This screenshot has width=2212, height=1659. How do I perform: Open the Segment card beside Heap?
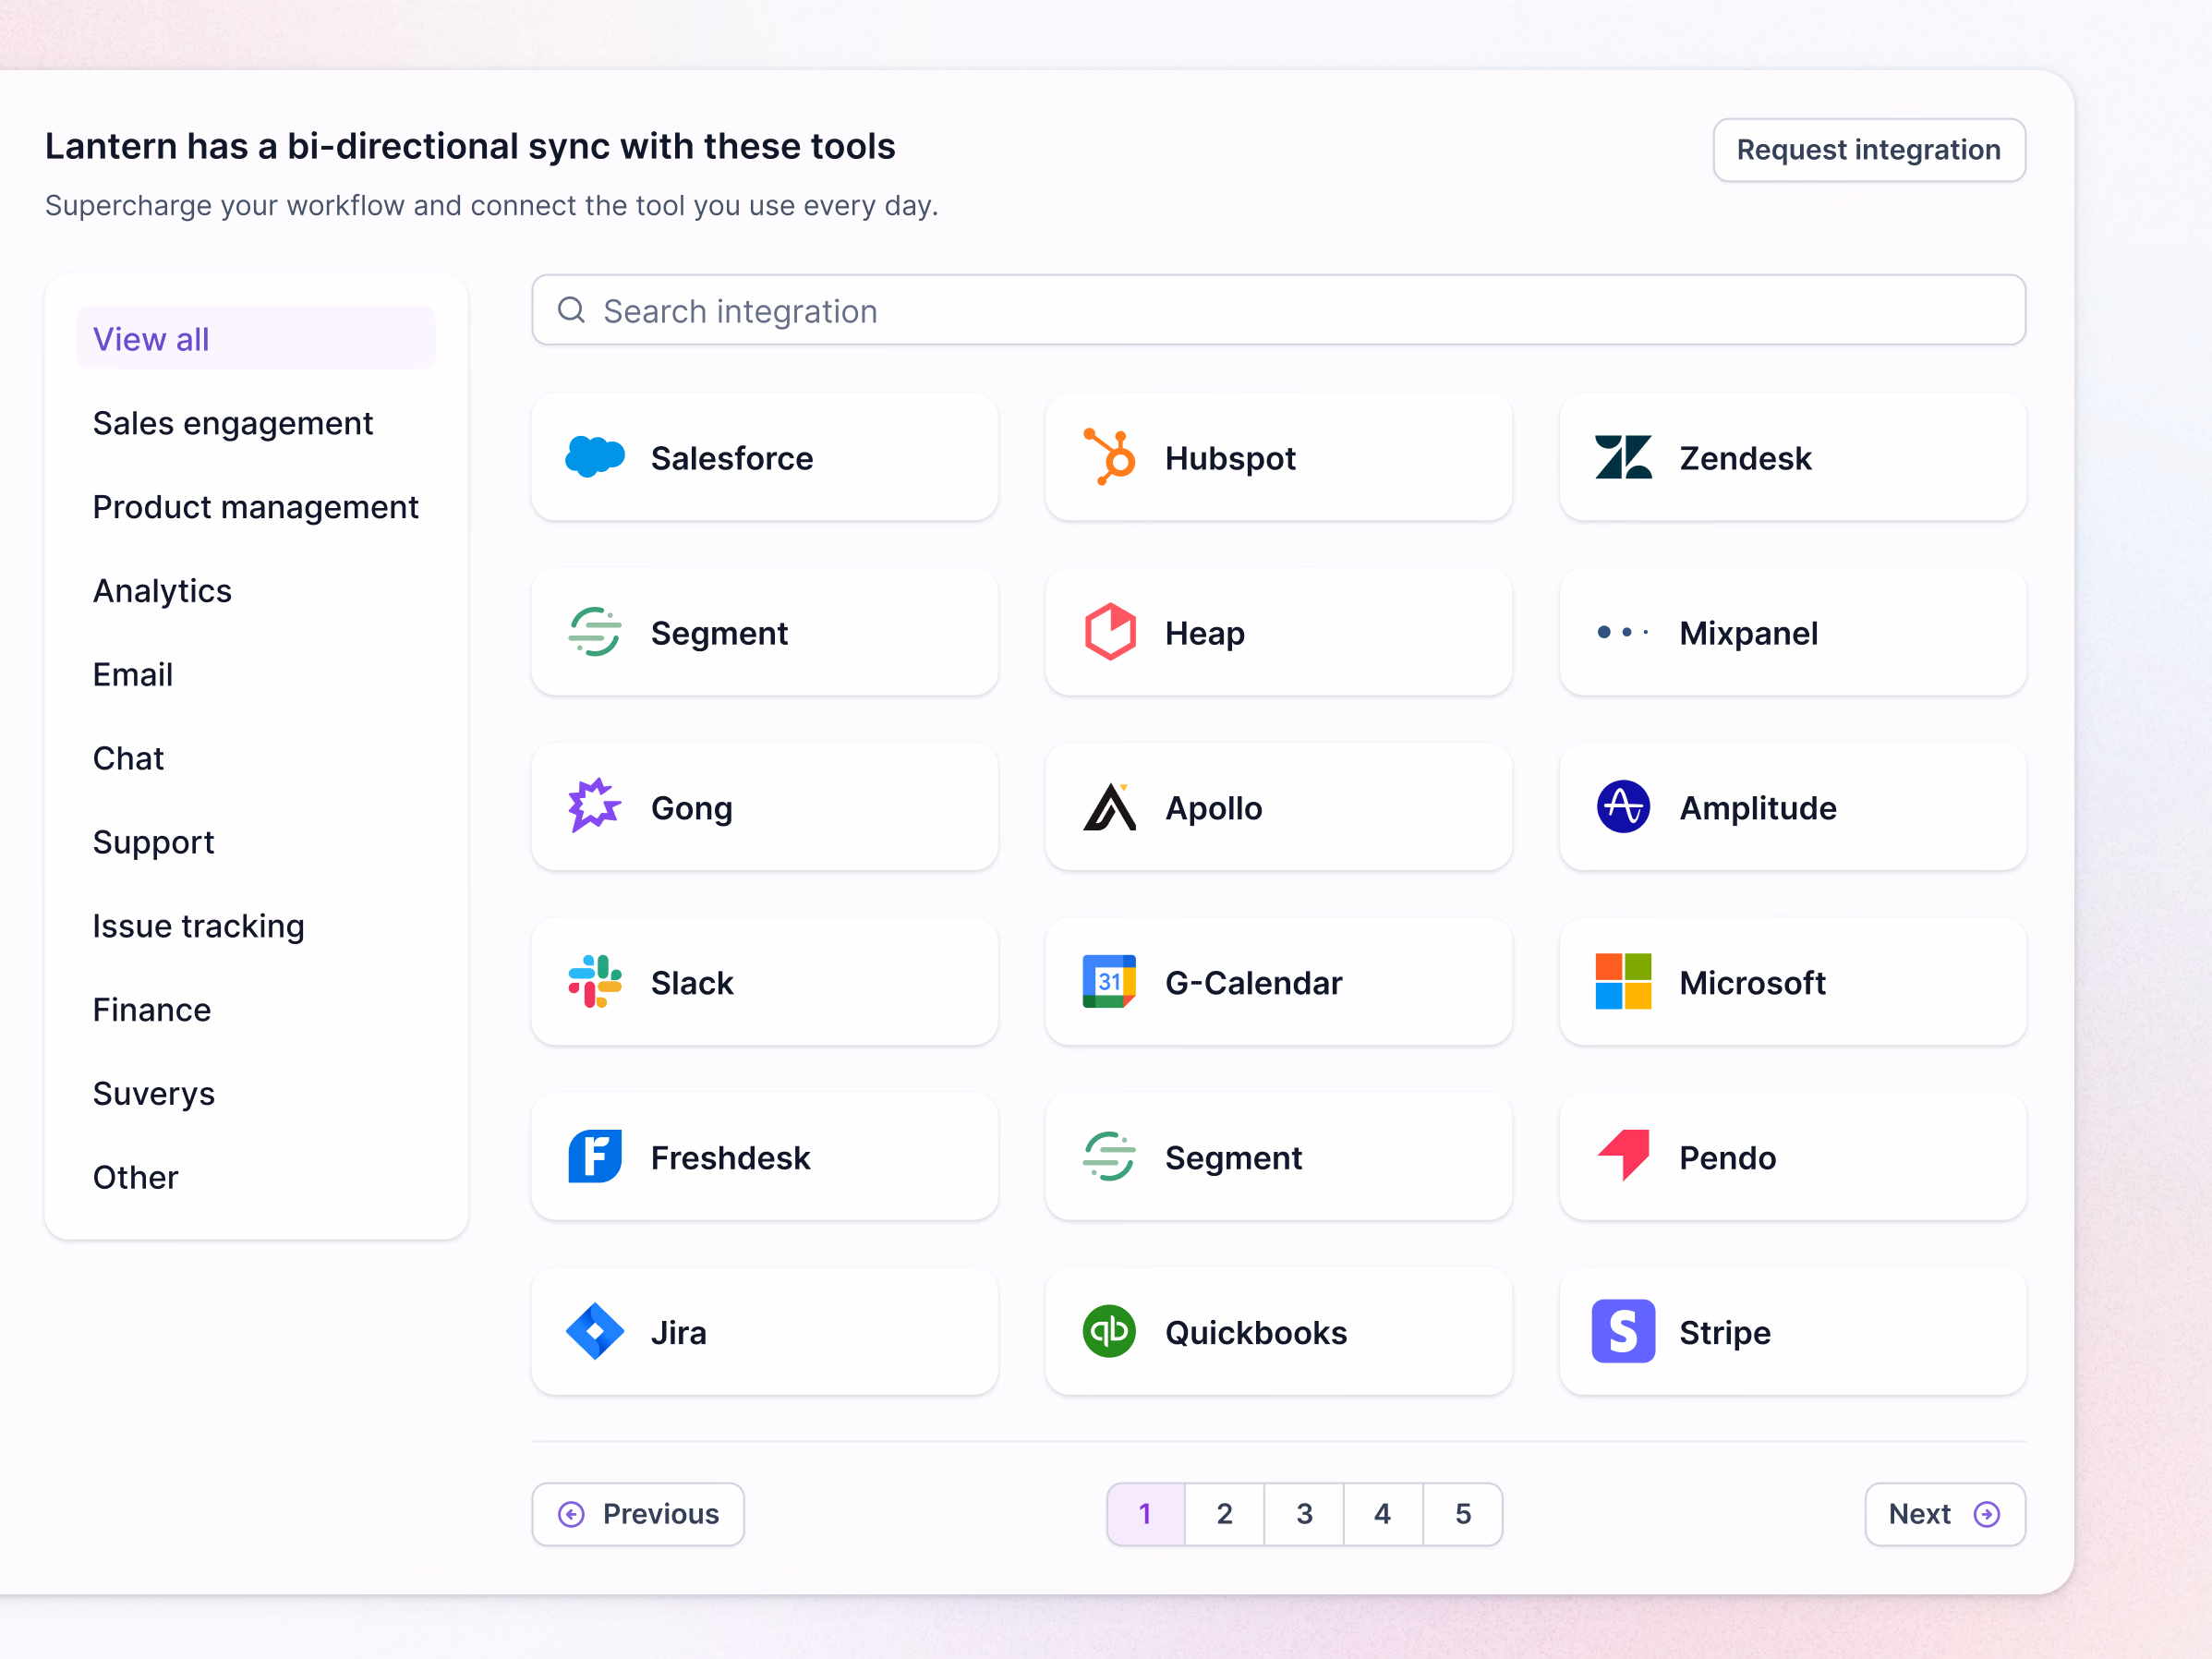(x=764, y=632)
